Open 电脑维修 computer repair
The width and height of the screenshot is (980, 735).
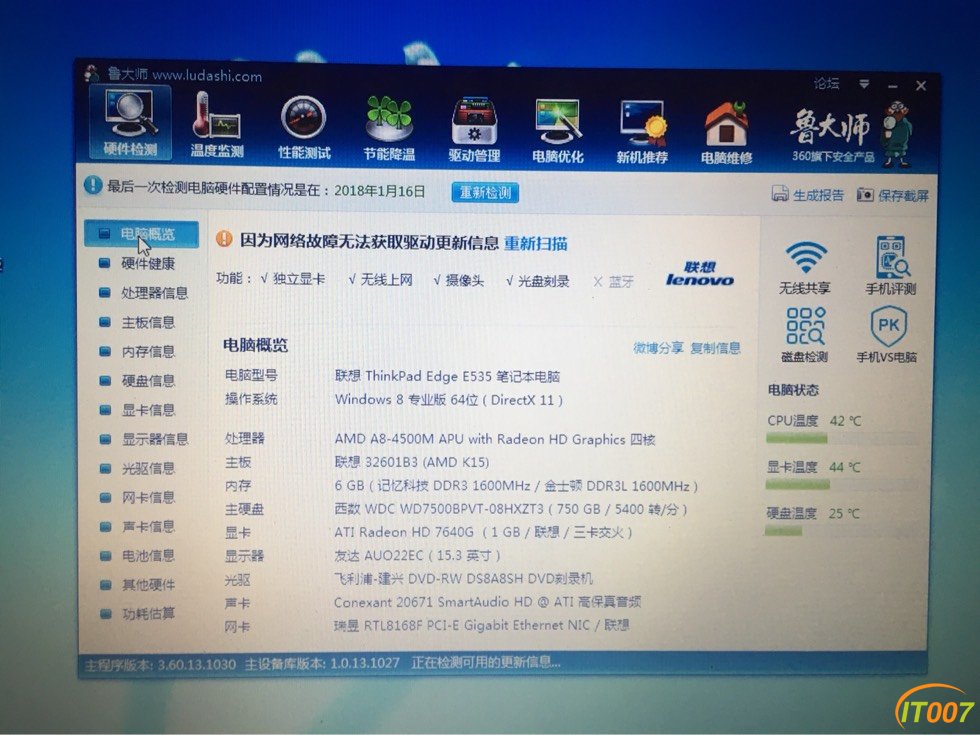726,132
